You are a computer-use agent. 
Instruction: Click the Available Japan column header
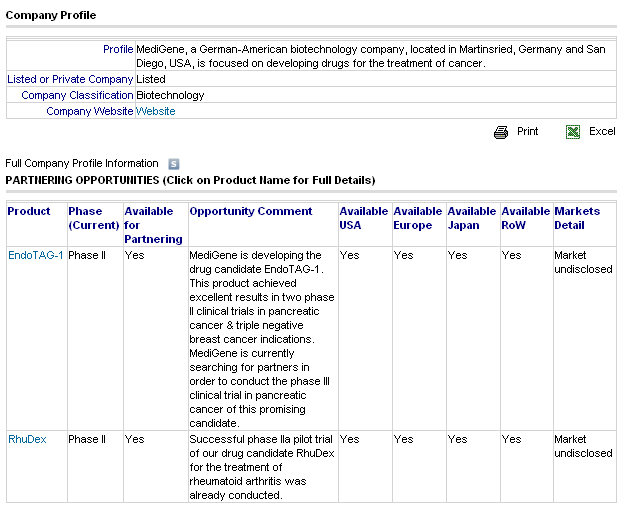point(471,218)
